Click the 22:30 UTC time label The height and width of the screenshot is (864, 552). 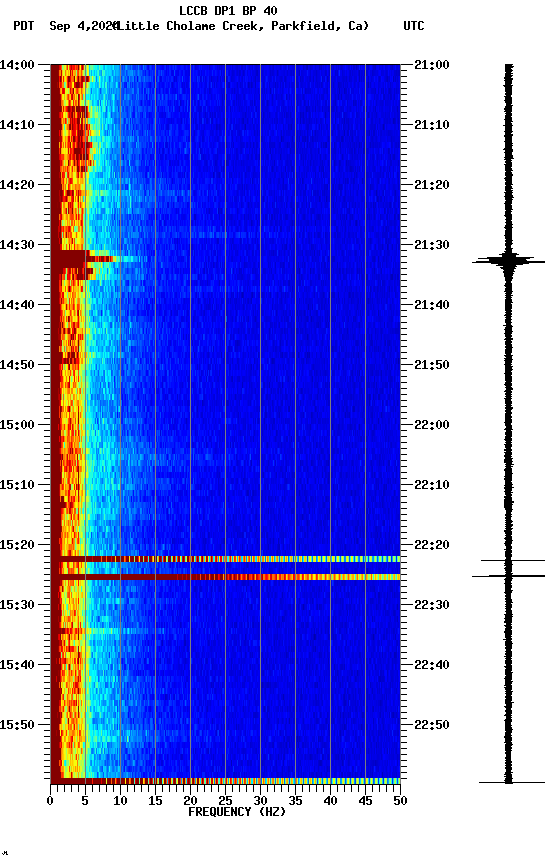coord(432,605)
